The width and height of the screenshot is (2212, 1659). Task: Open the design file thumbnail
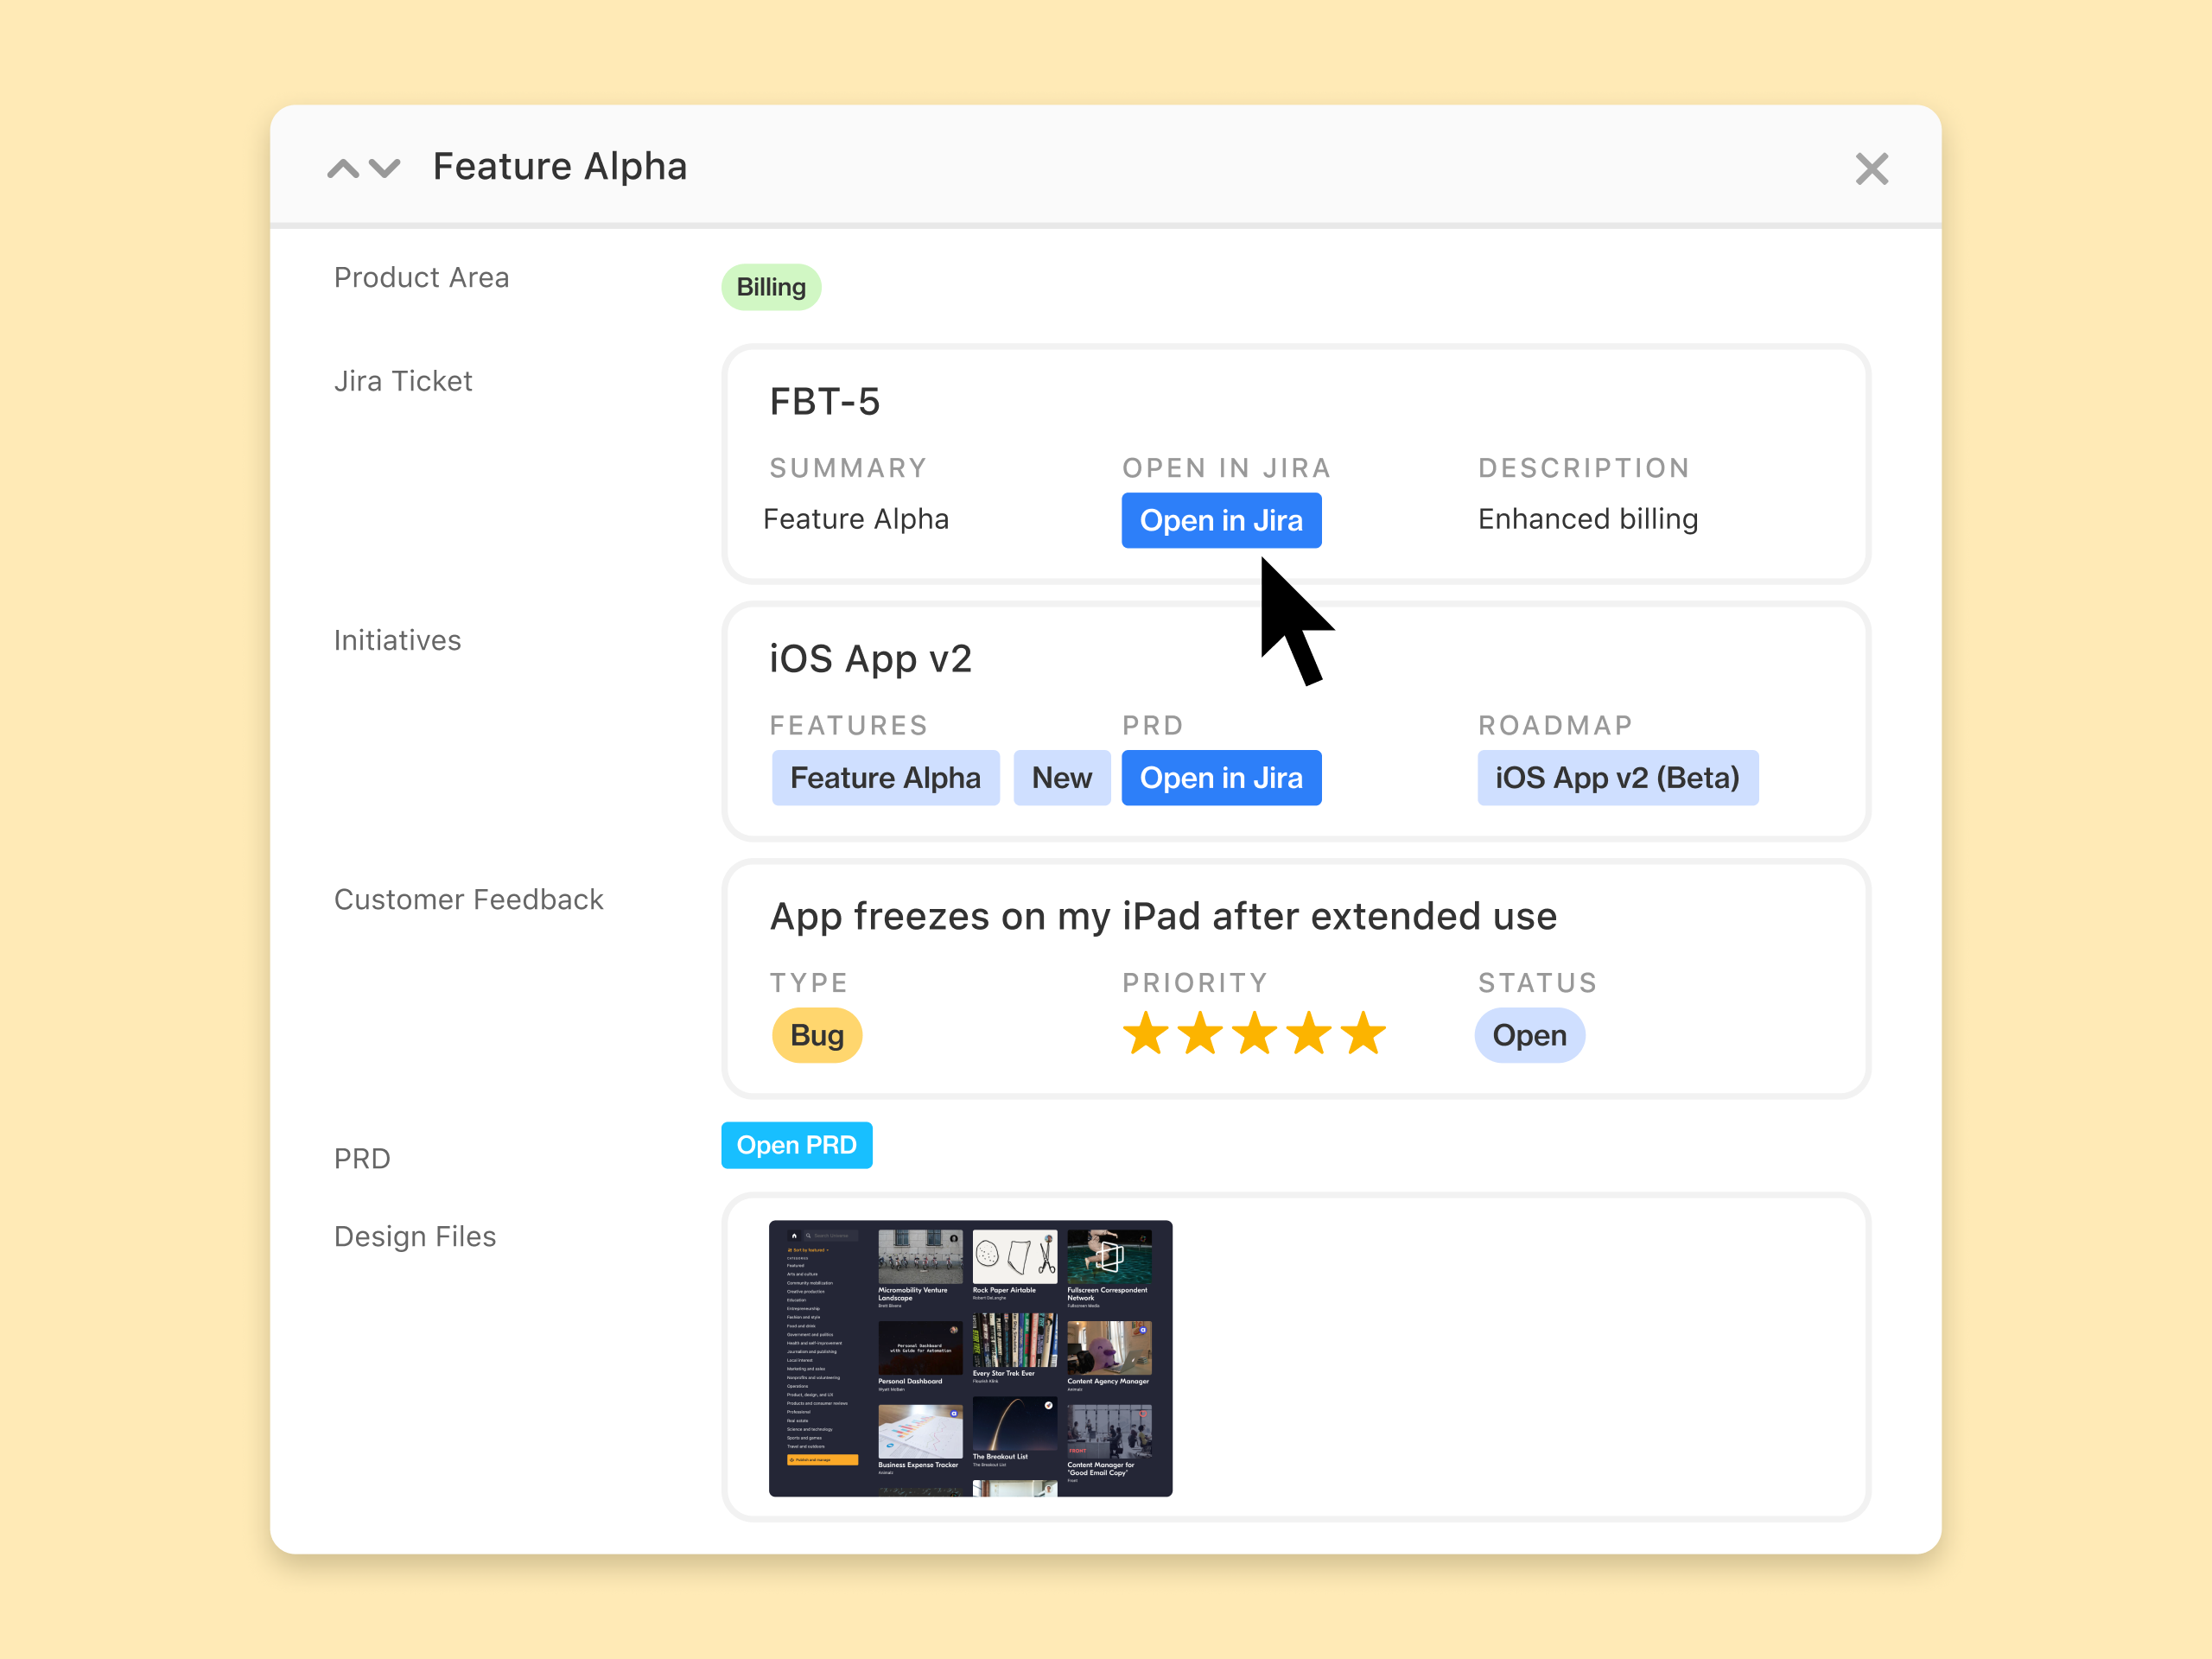[x=970, y=1358]
